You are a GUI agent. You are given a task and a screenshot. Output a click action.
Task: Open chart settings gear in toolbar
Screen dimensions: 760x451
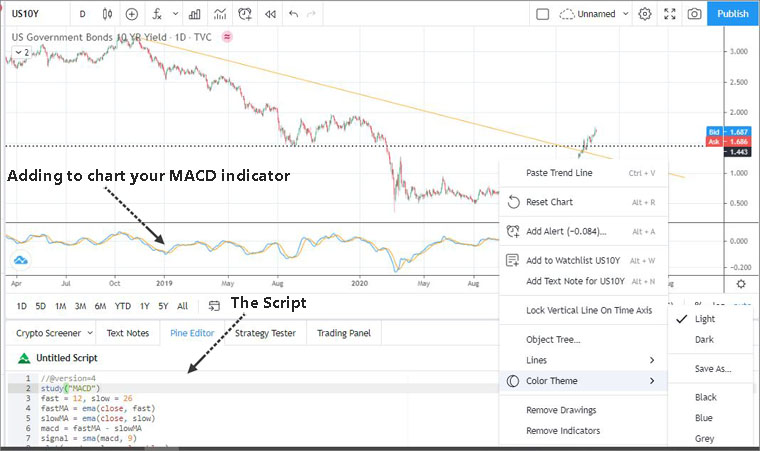(x=645, y=14)
